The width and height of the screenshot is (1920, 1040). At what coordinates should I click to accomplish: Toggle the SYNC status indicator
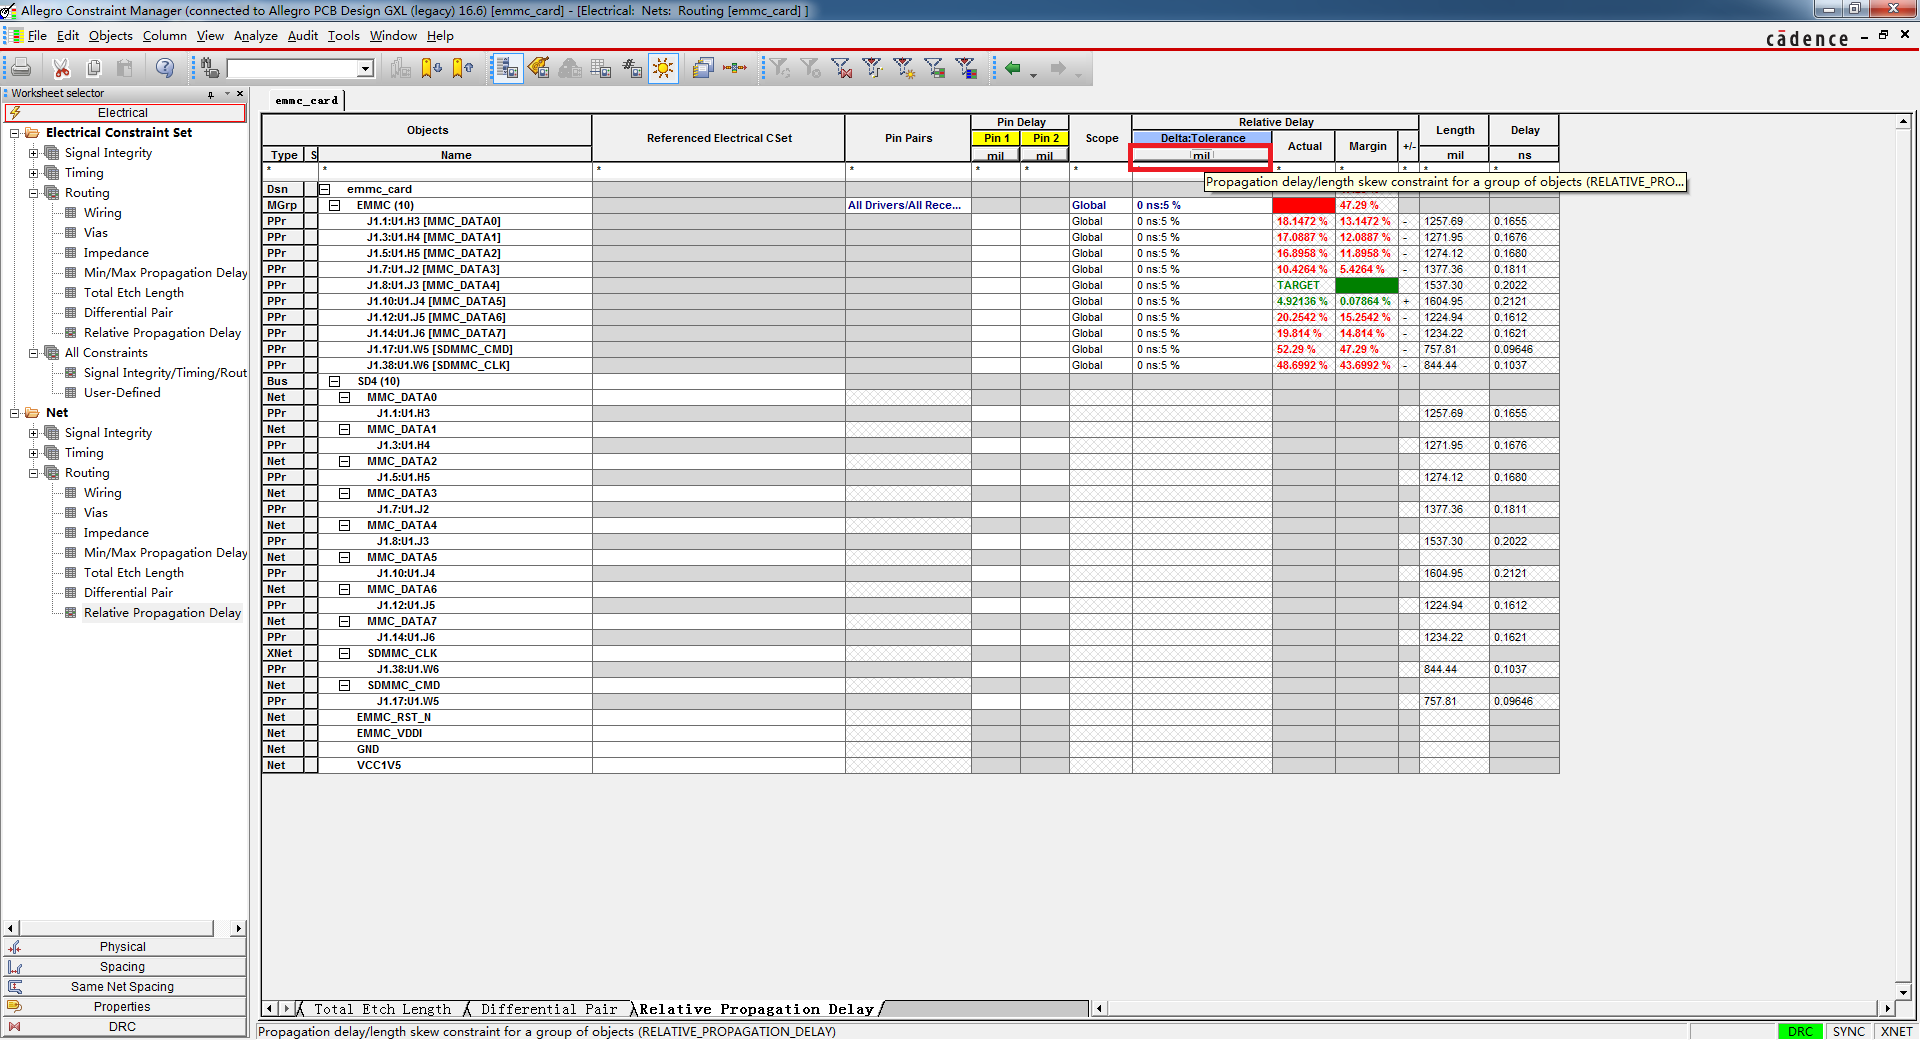(x=1849, y=1031)
